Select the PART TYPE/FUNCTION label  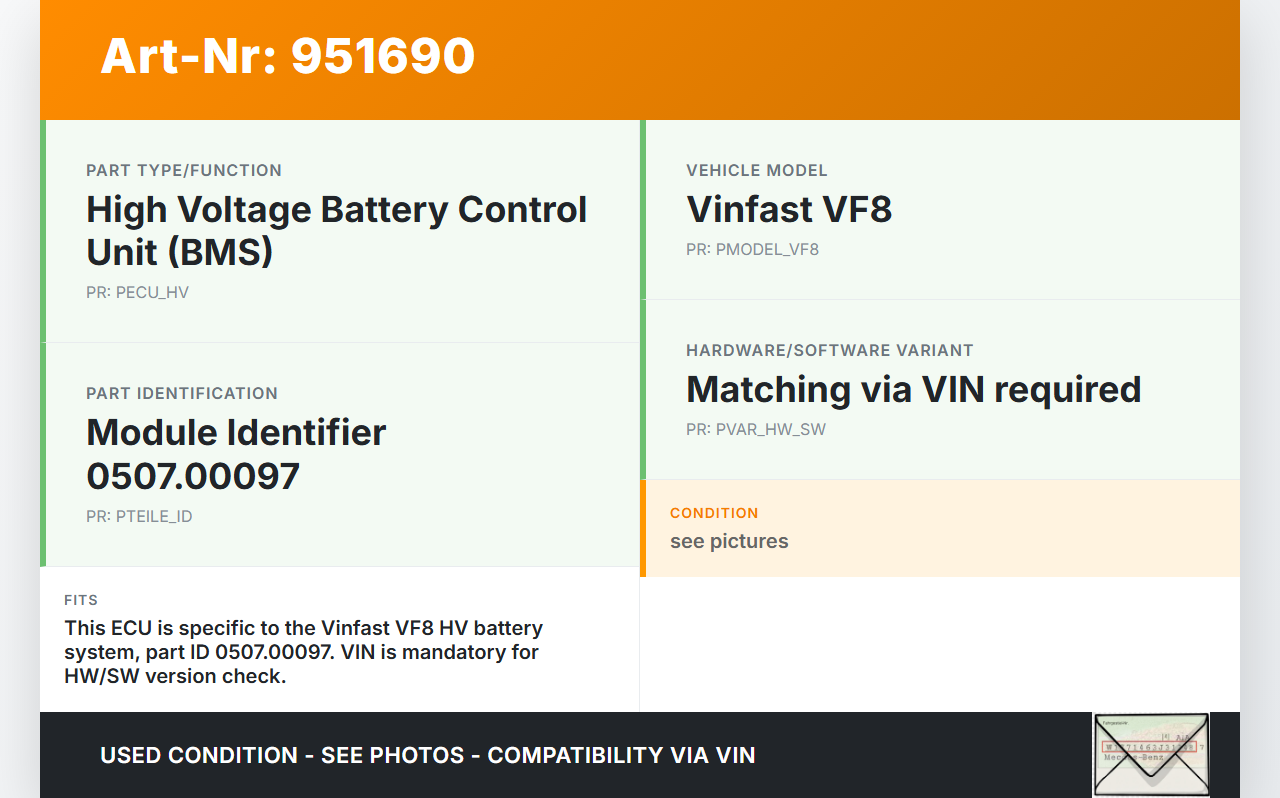[184, 170]
